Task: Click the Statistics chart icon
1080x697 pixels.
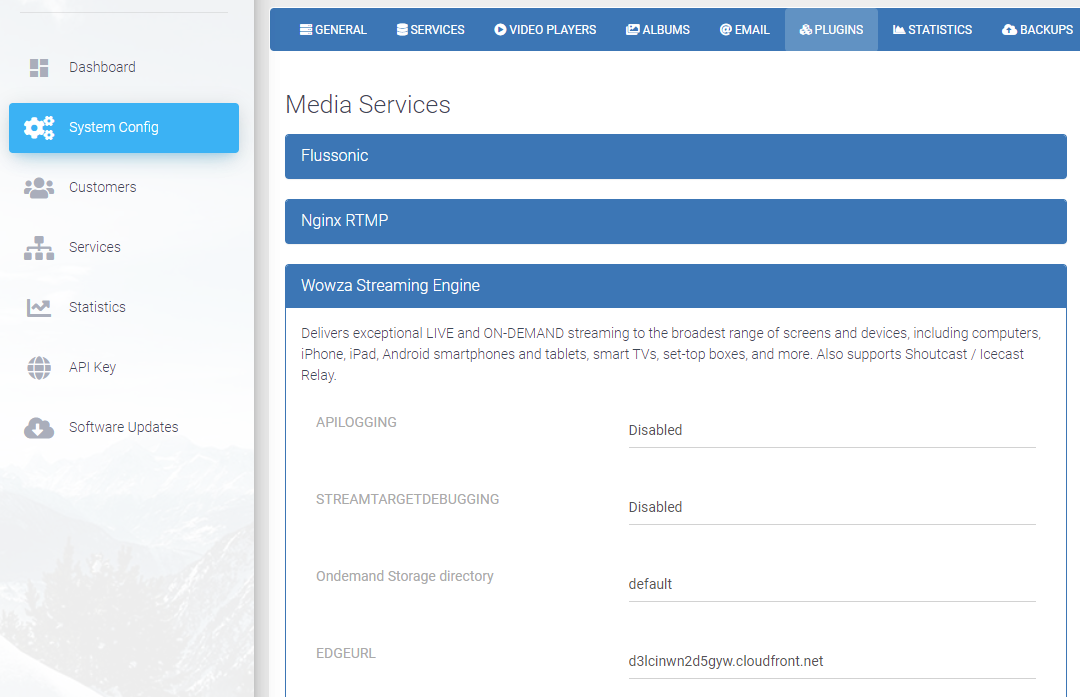Action: coord(39,308)
